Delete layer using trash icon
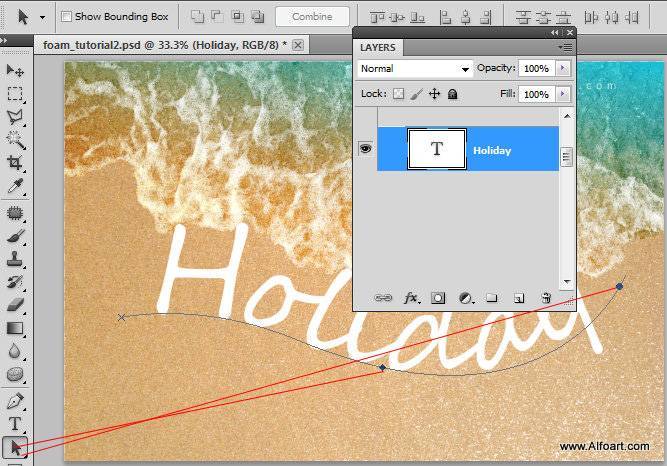Viewport: 667px width, 466px height. (546, 298)
